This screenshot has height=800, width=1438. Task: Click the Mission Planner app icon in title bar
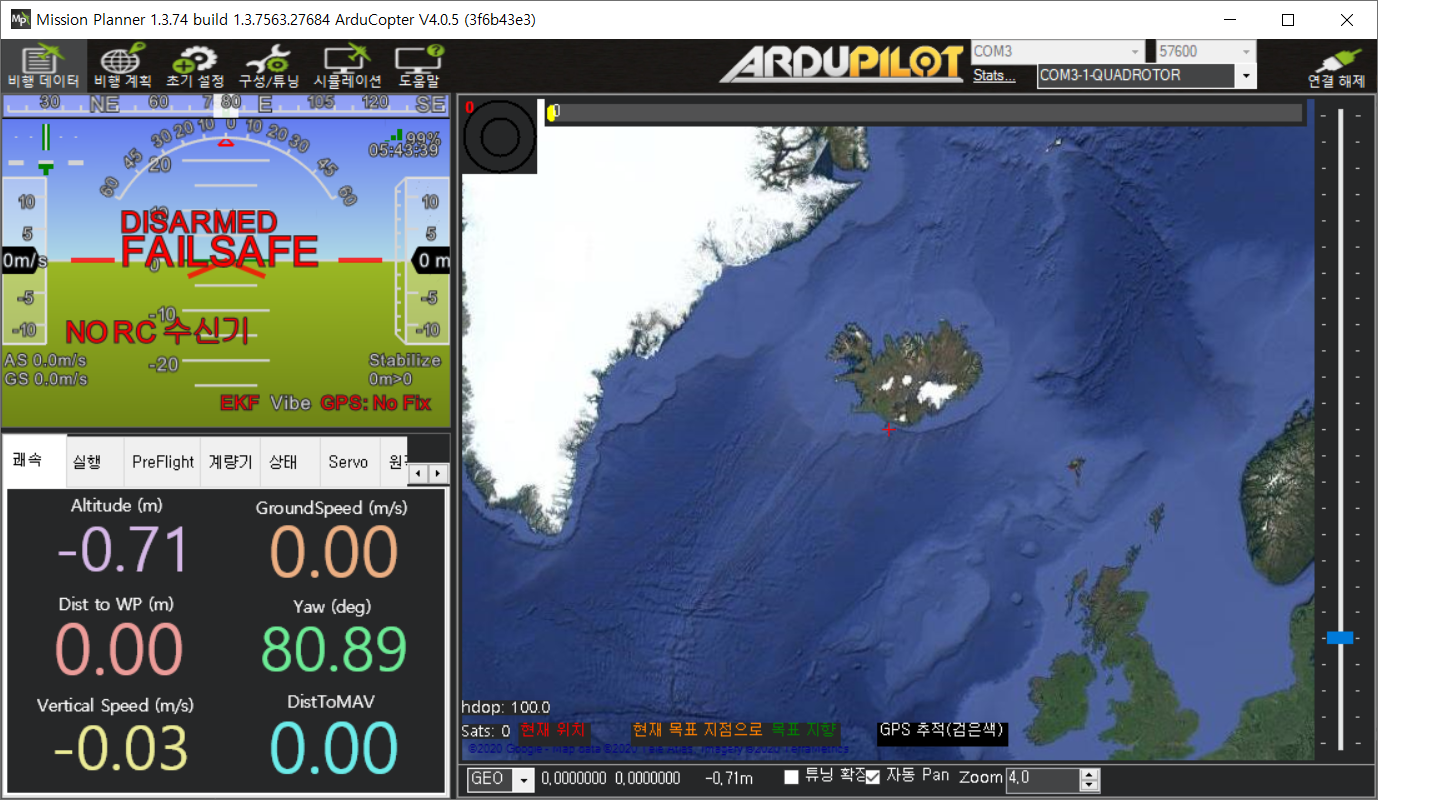click(19, 19)
